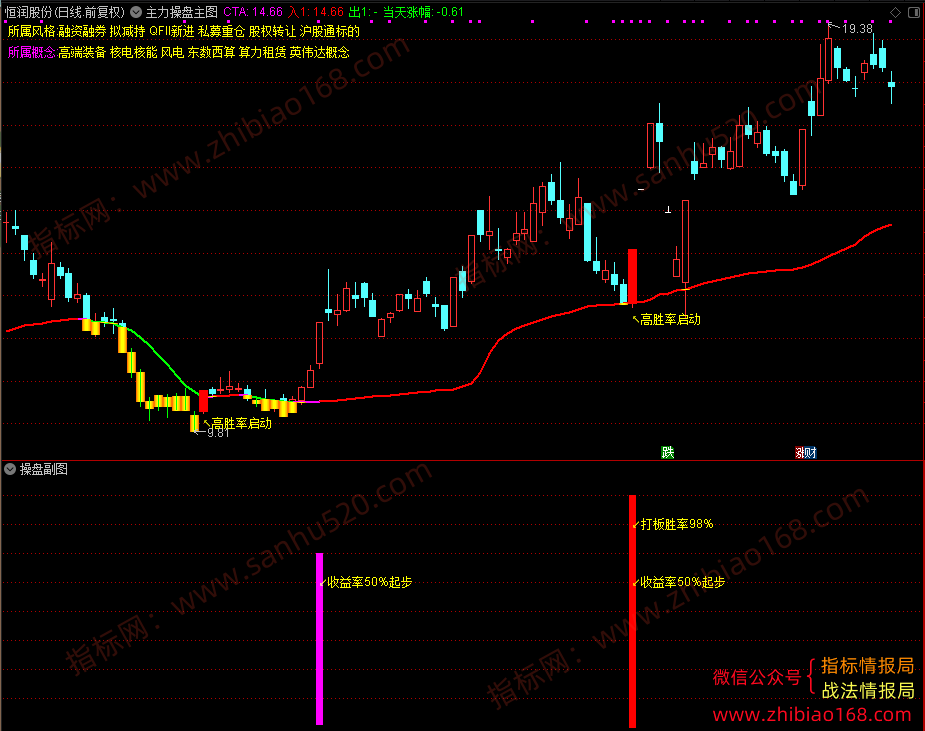The image size is (925, 731).
Task: Click the 出1: - indicator output
Action: click(363, 12)
